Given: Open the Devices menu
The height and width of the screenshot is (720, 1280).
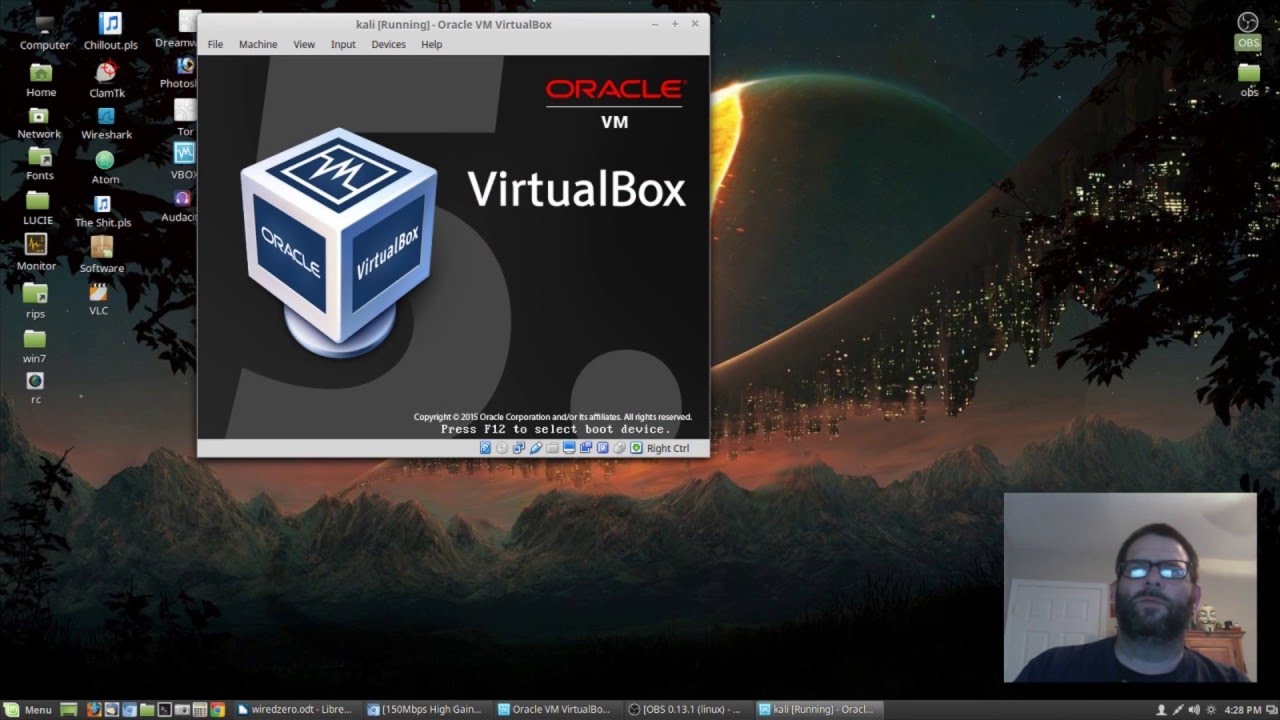Looking at the screenshot, I should click(x=388, y=44).
